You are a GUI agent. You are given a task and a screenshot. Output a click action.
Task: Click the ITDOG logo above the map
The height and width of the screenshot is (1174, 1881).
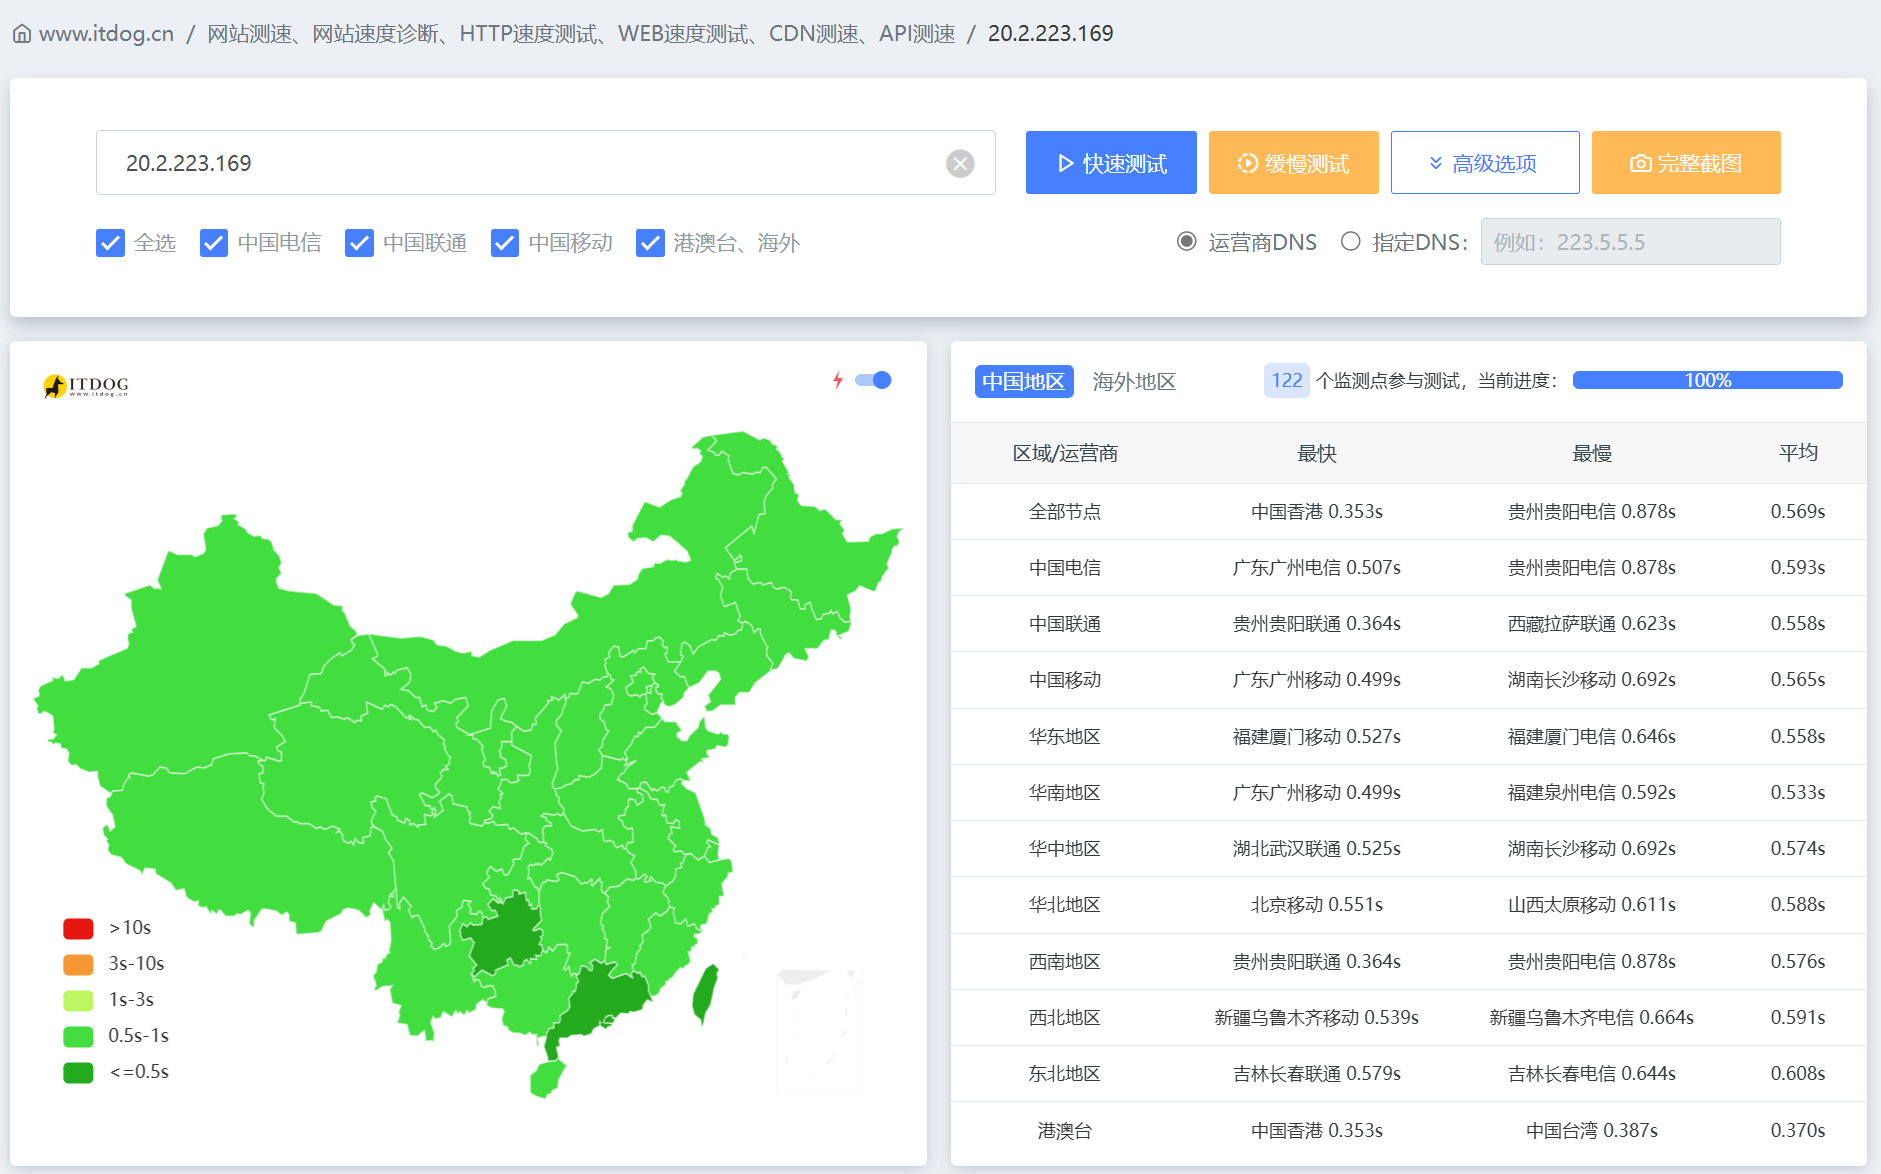click(x=86, y=386)
